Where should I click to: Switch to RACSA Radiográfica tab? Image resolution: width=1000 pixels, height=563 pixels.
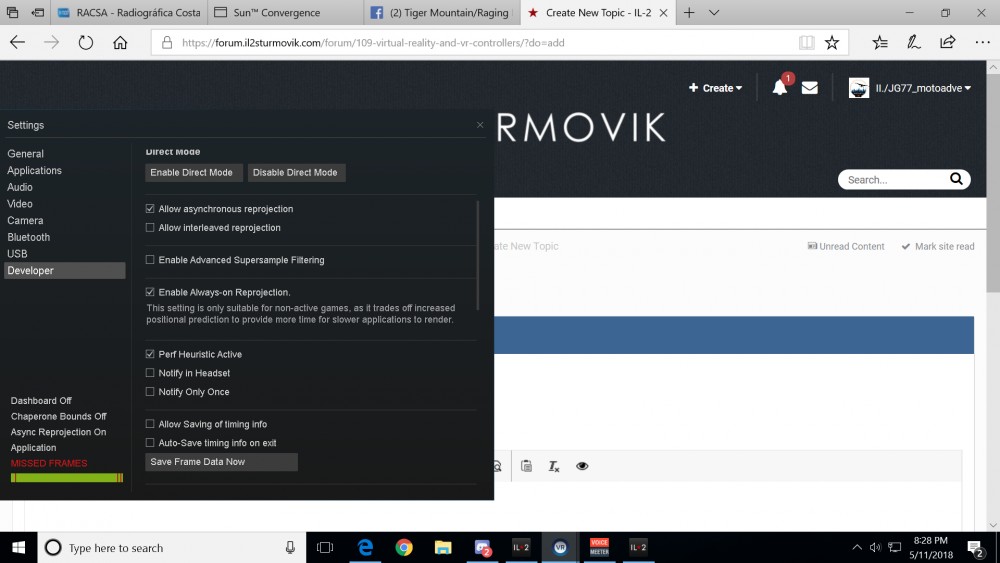click(x=129, y=13)
